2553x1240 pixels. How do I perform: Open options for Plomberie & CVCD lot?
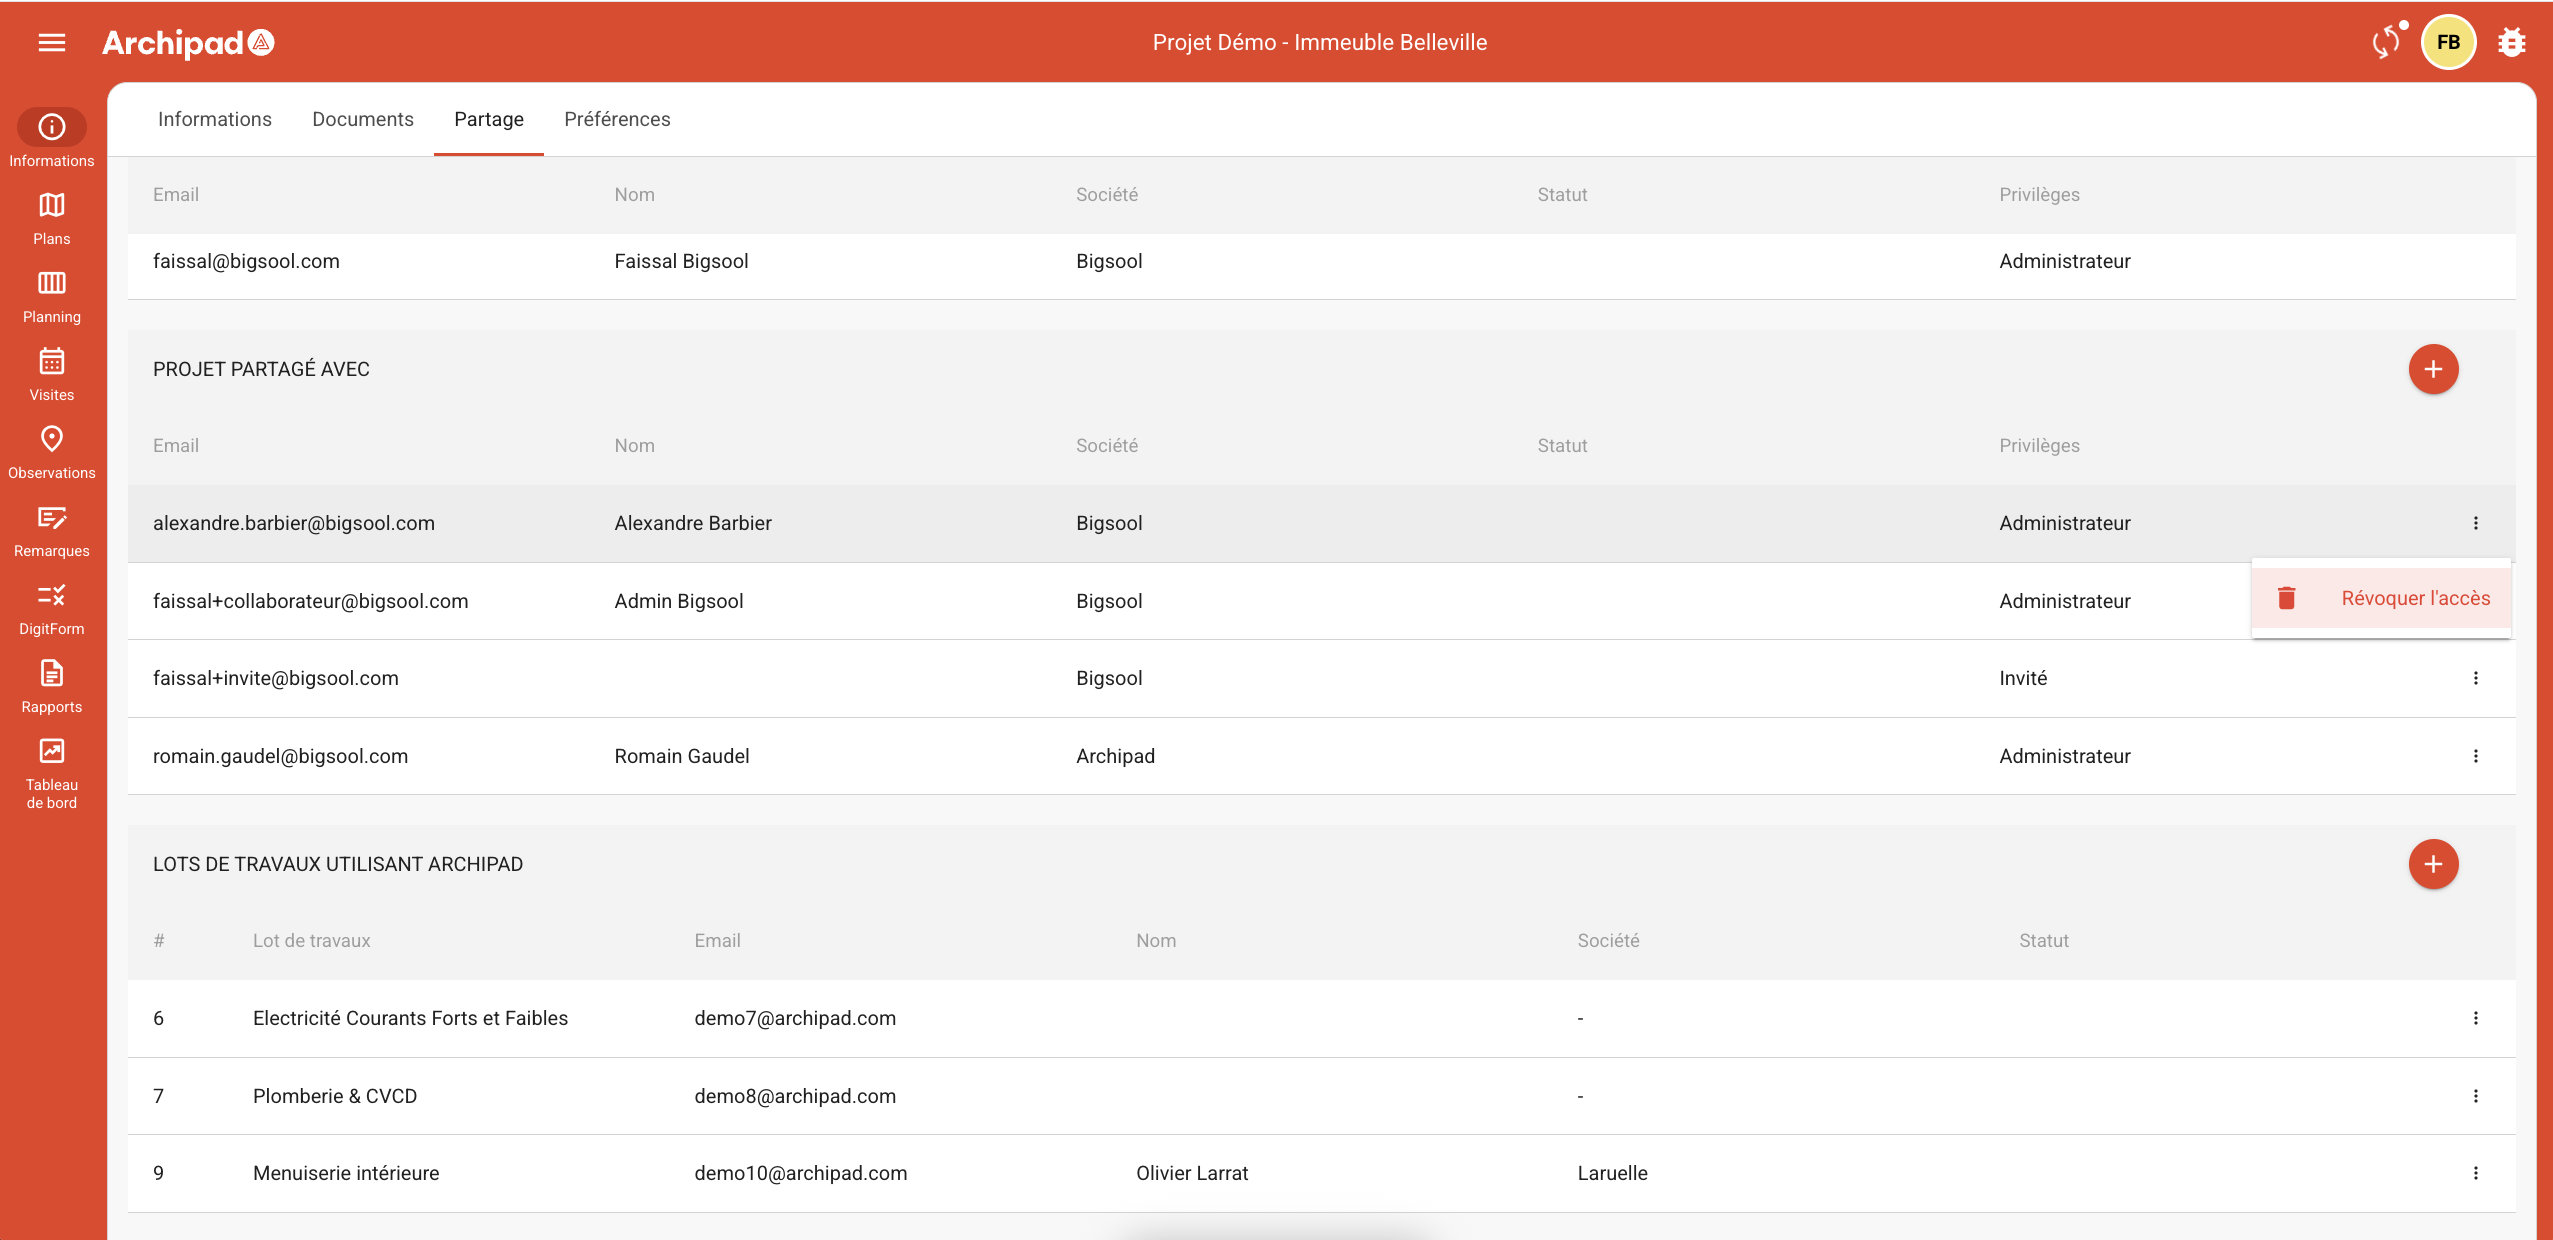pyautogui.click(x=2476, y=1096)
